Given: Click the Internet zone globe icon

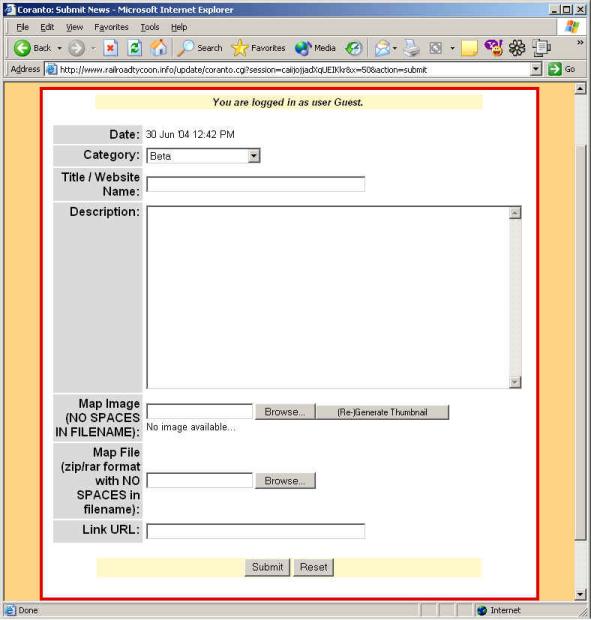Looking at the screenshot, I should [482, 610].
